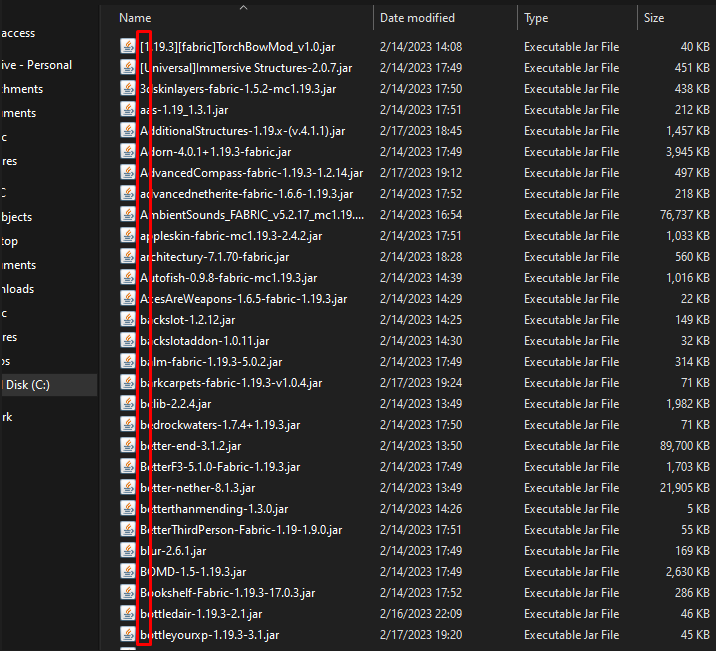Click the jar icon beside TorchBowMod_v1.0.jar
This screenshot has width=716, height=651.
pyautogui.click(x=128, y=47)
